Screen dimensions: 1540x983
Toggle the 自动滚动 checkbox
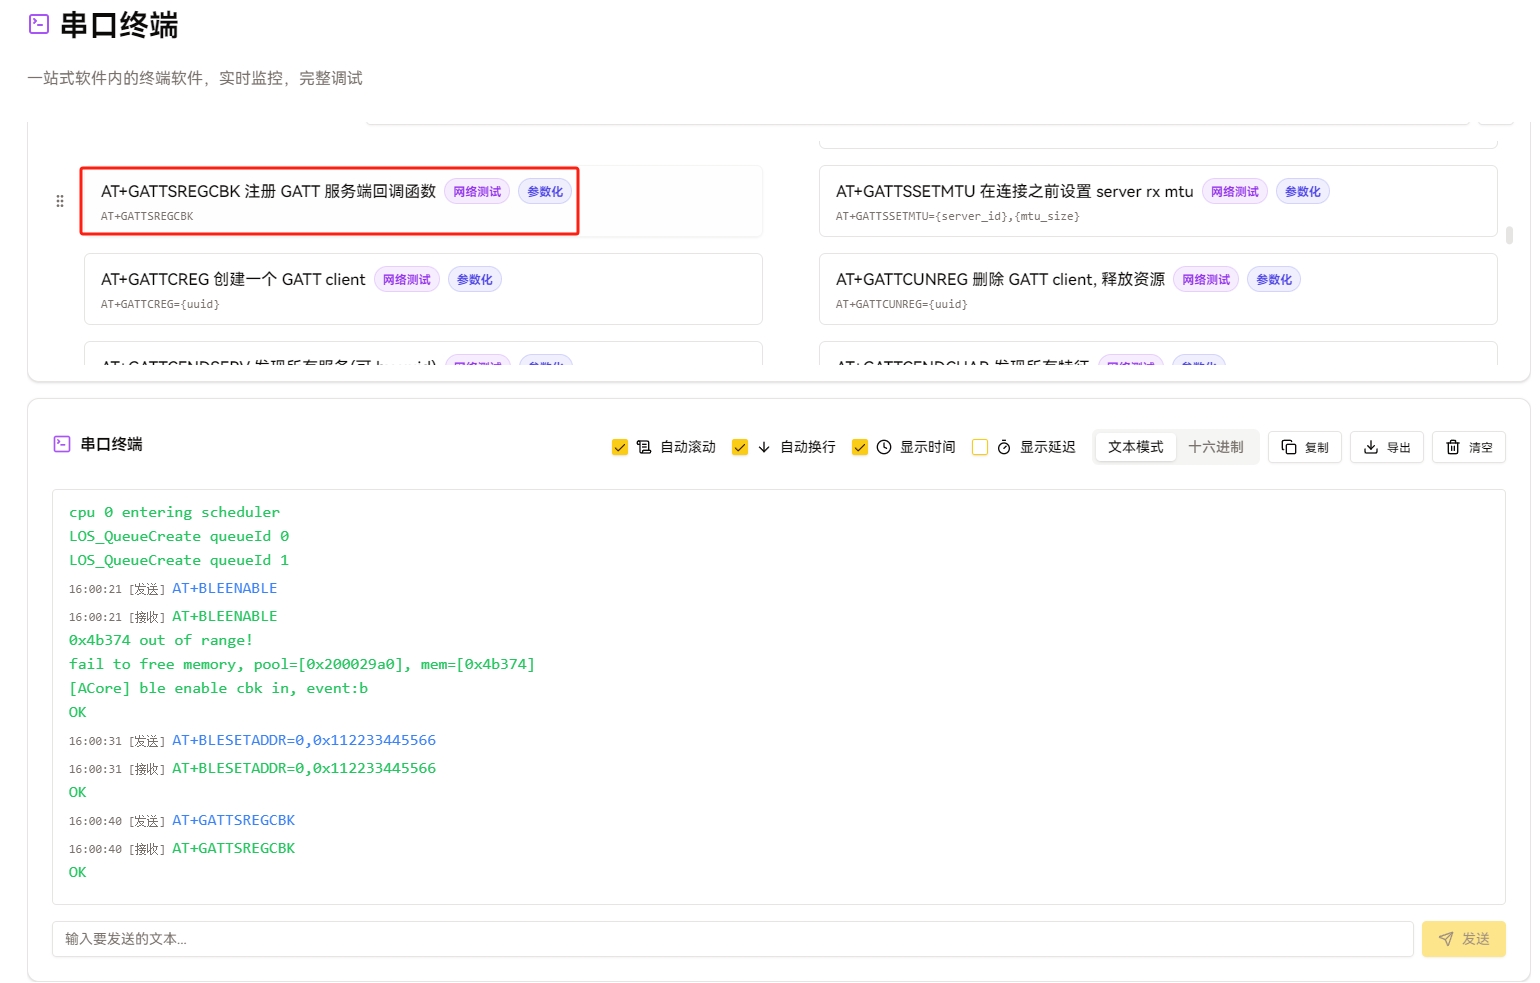click(x=620, y=447)
